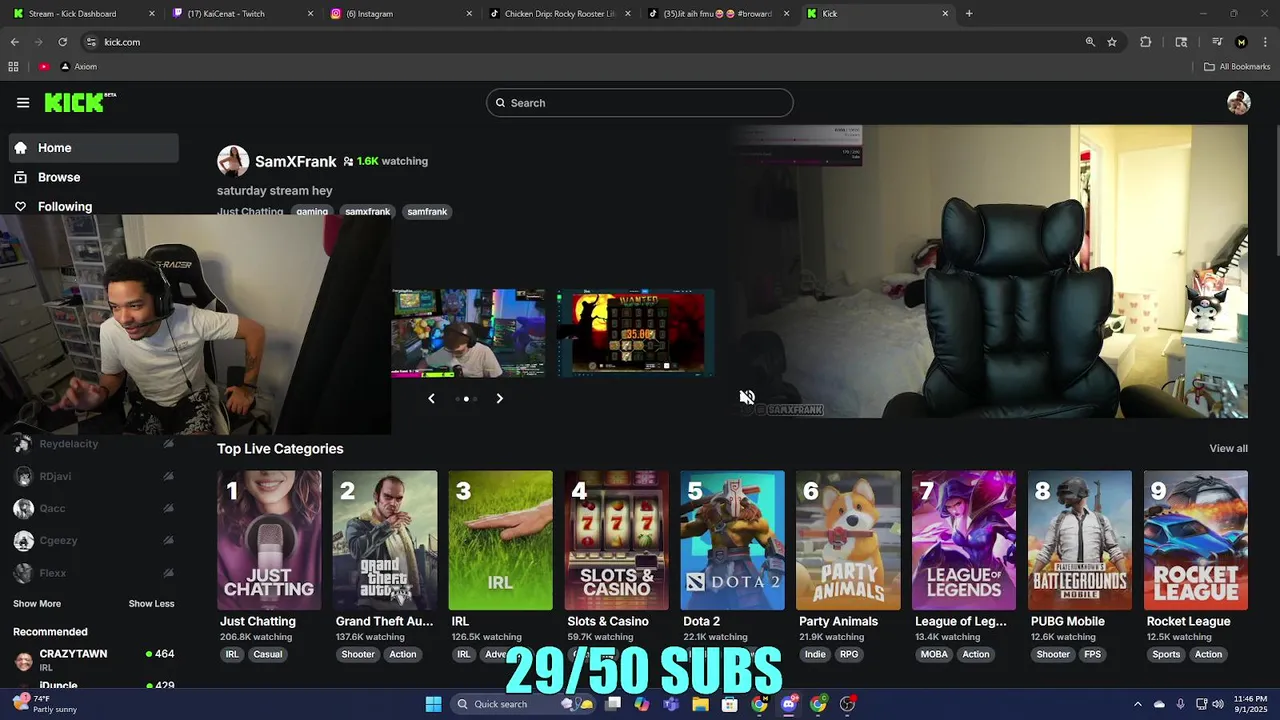1280x720 pixels.
Task: Click the Kick search field
Action: (640, 103)
